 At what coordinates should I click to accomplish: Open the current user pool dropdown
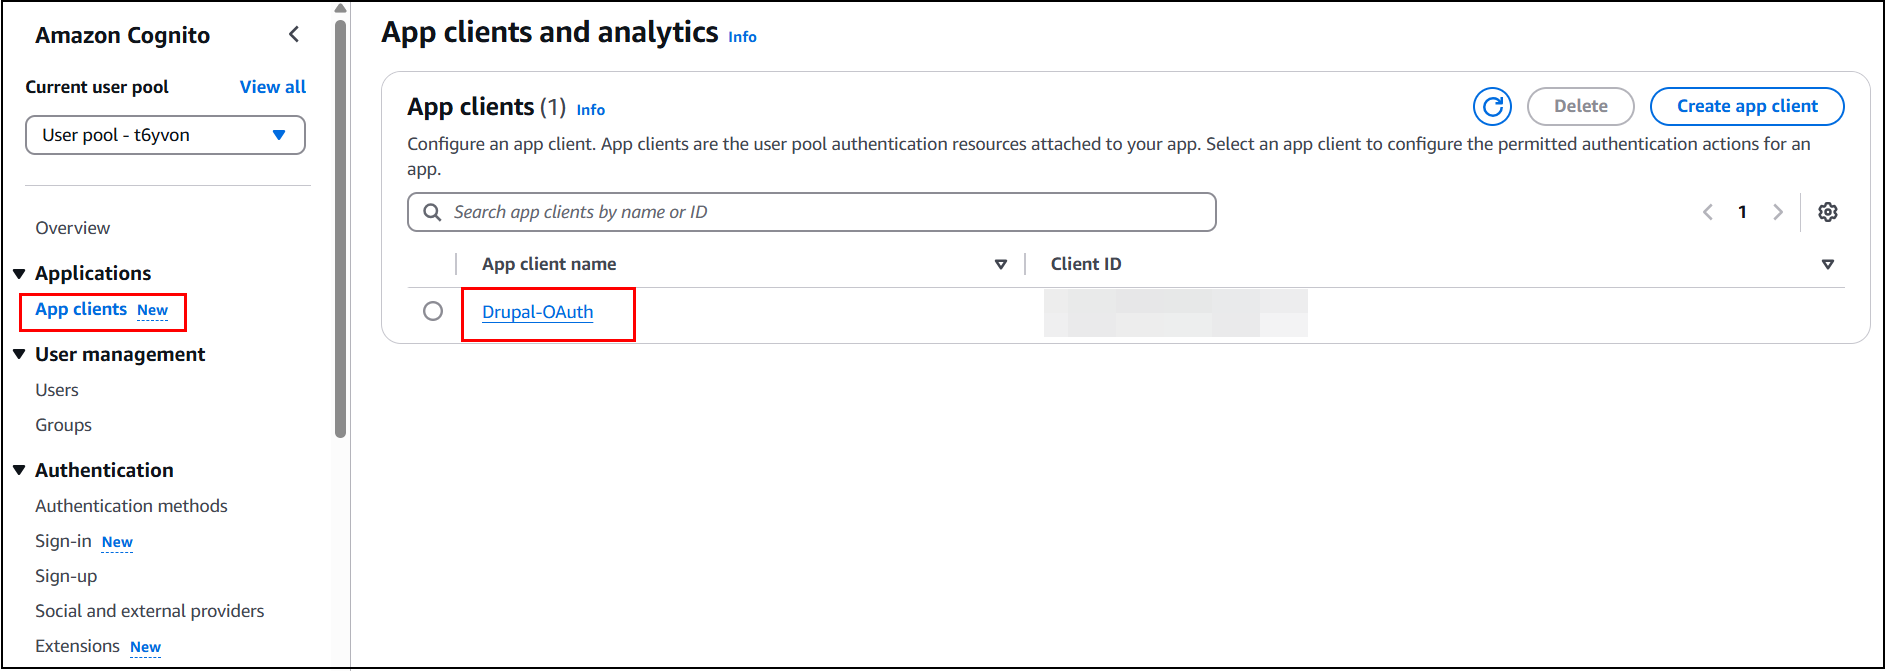[x=165, y=134]
